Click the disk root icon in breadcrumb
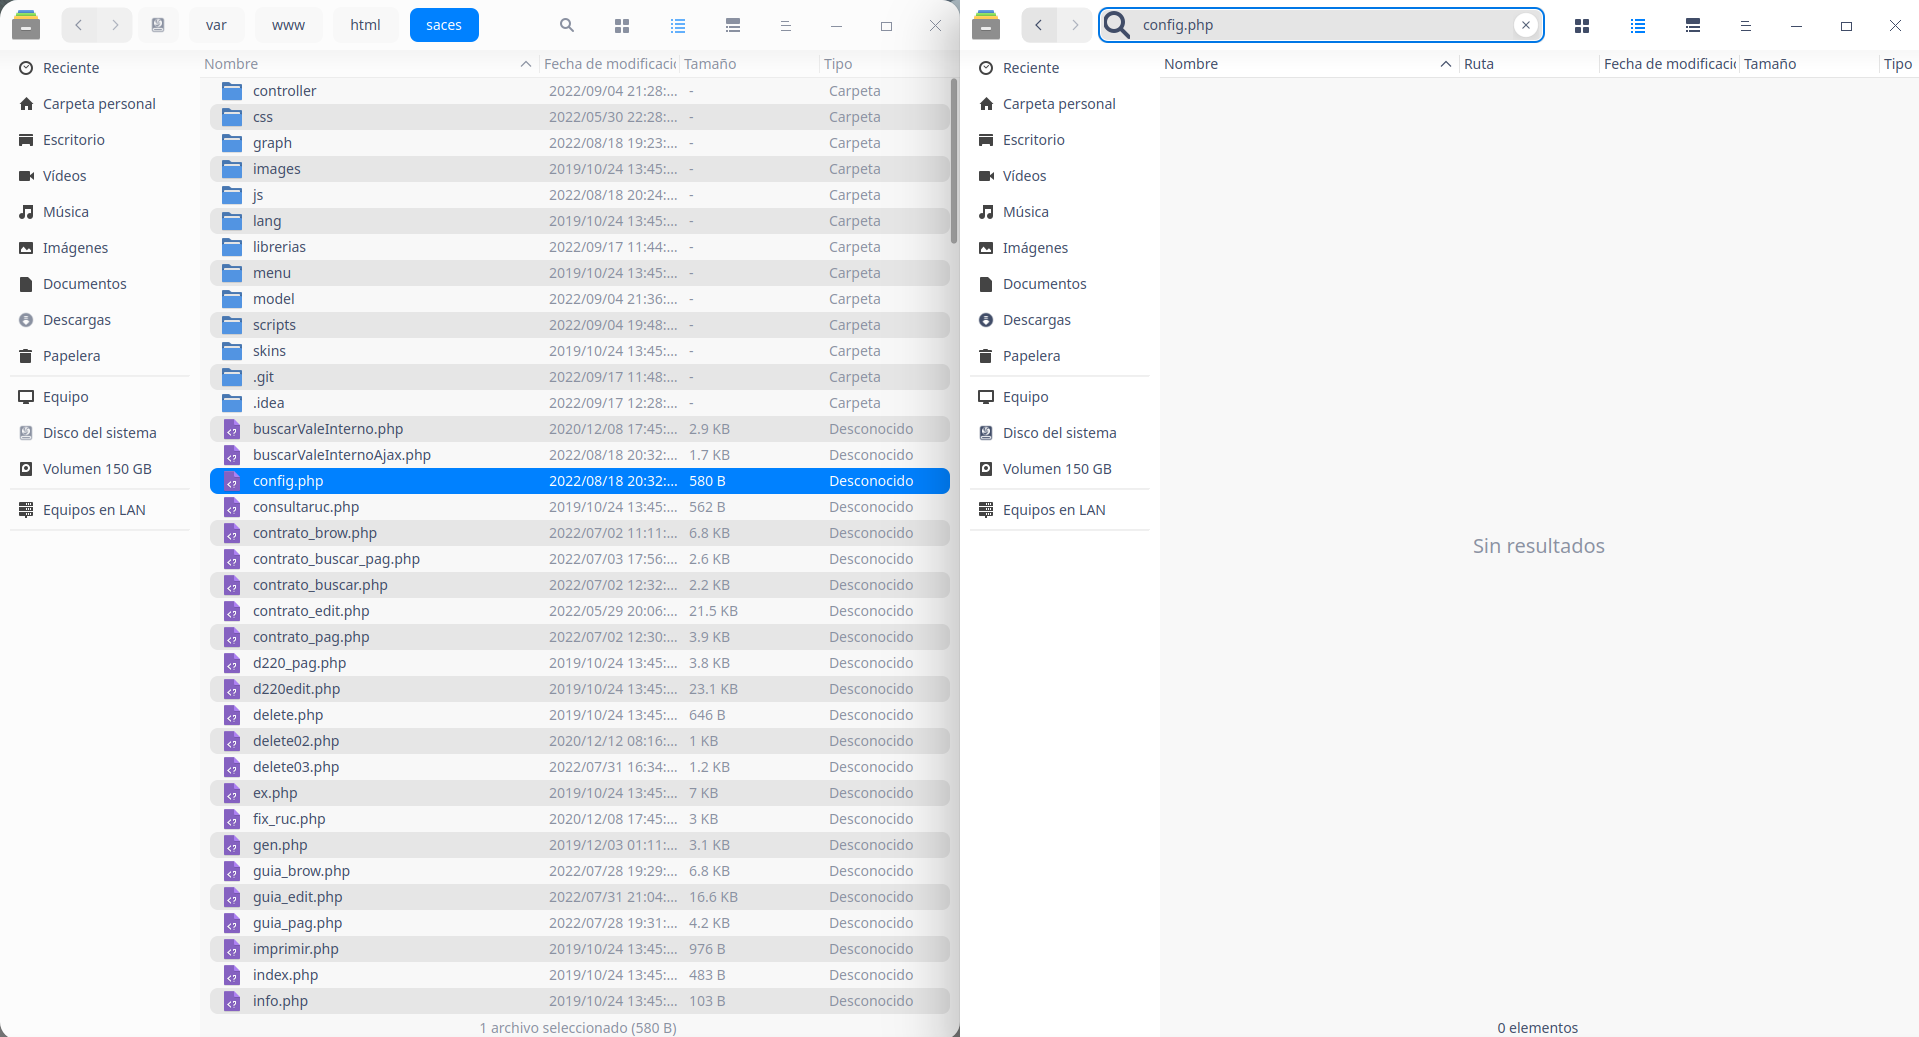 click(x=158, y=25)
